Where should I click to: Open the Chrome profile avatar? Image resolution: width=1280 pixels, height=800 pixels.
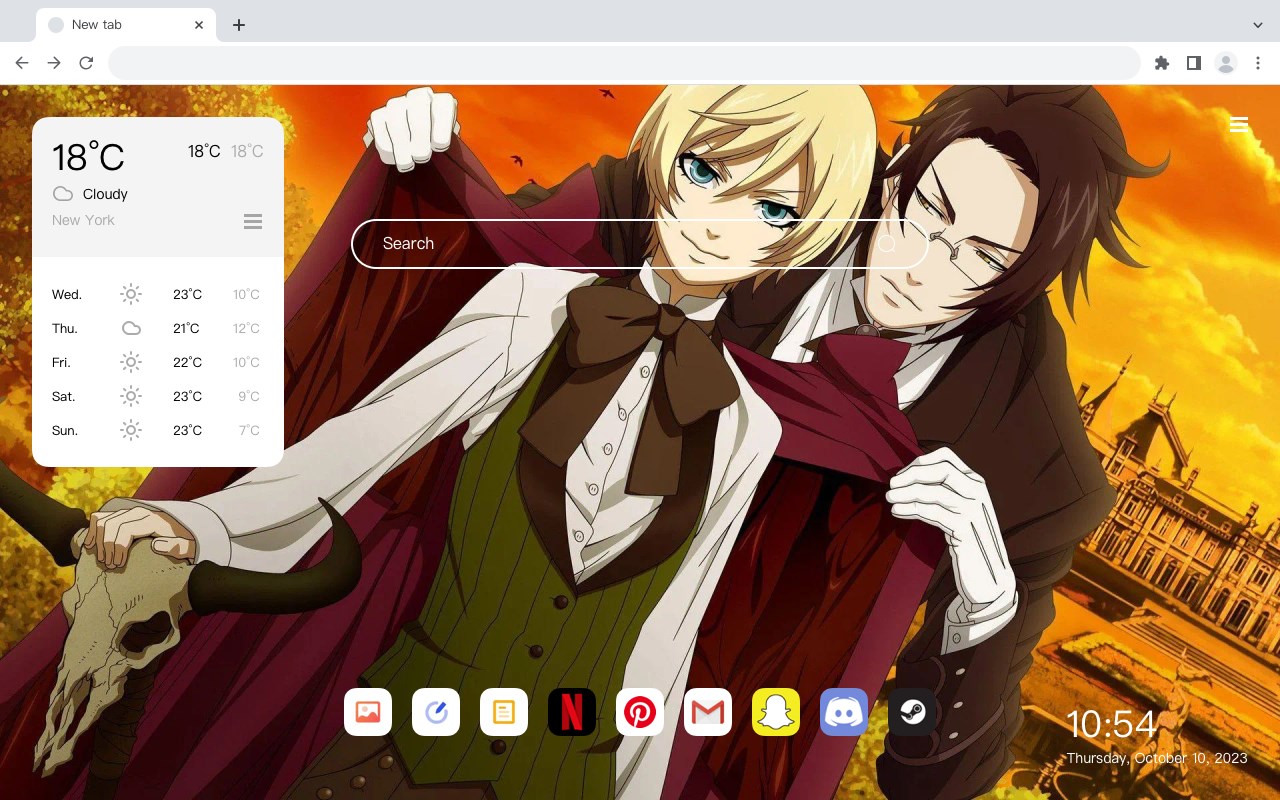tap(1226, 63)
